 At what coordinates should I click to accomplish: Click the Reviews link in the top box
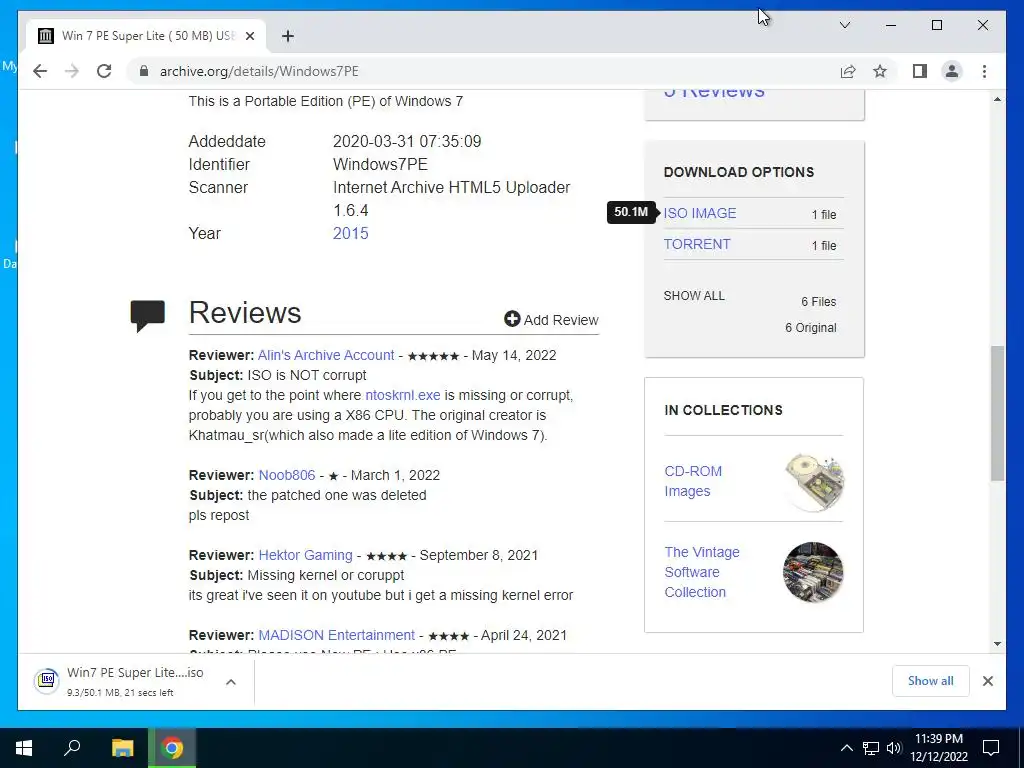click(714, 93)
